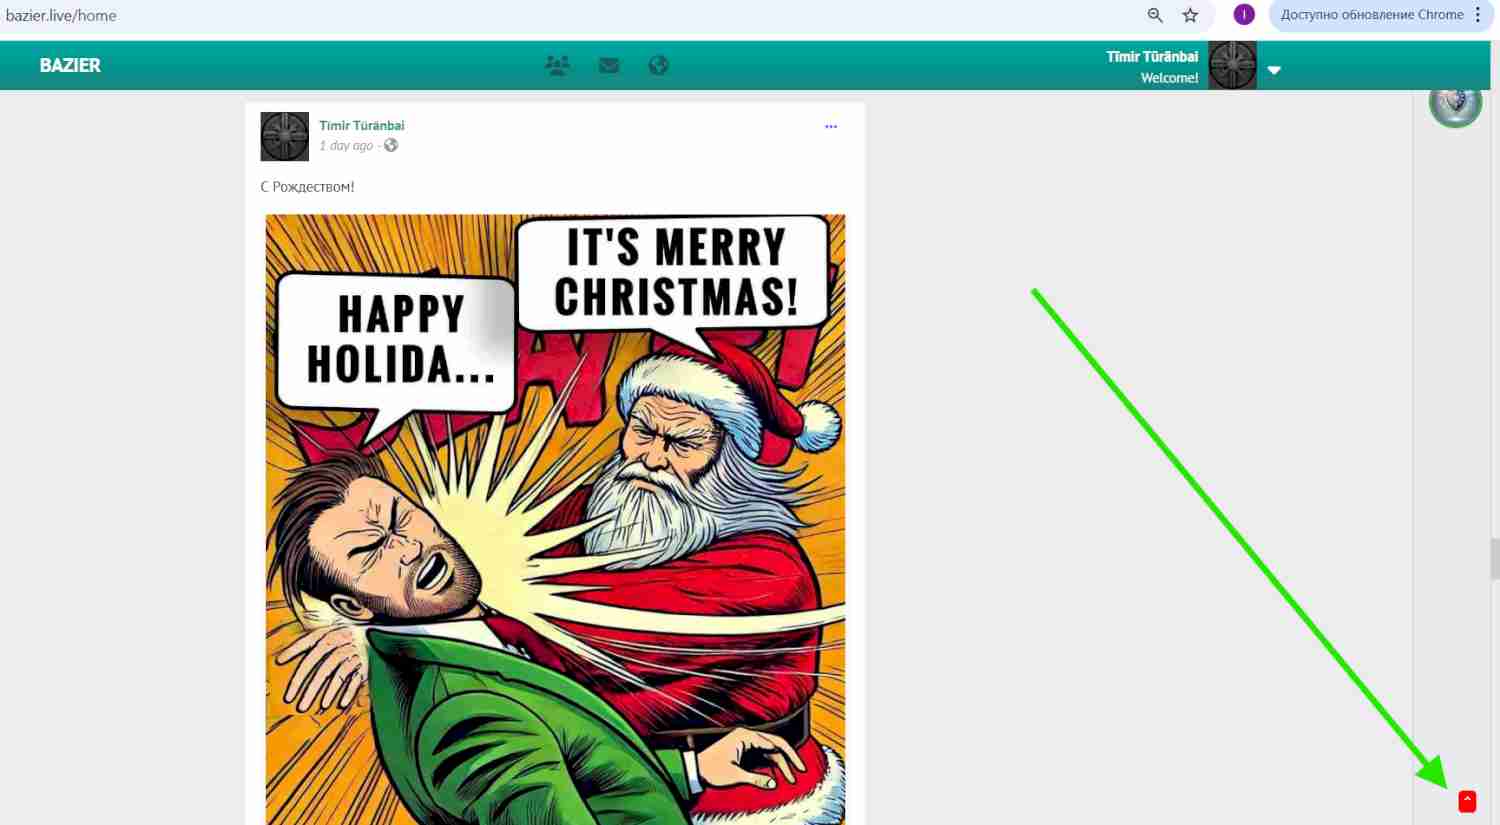Open messages via the envelope icon
1500x825 pixels.
click(608, 66)
